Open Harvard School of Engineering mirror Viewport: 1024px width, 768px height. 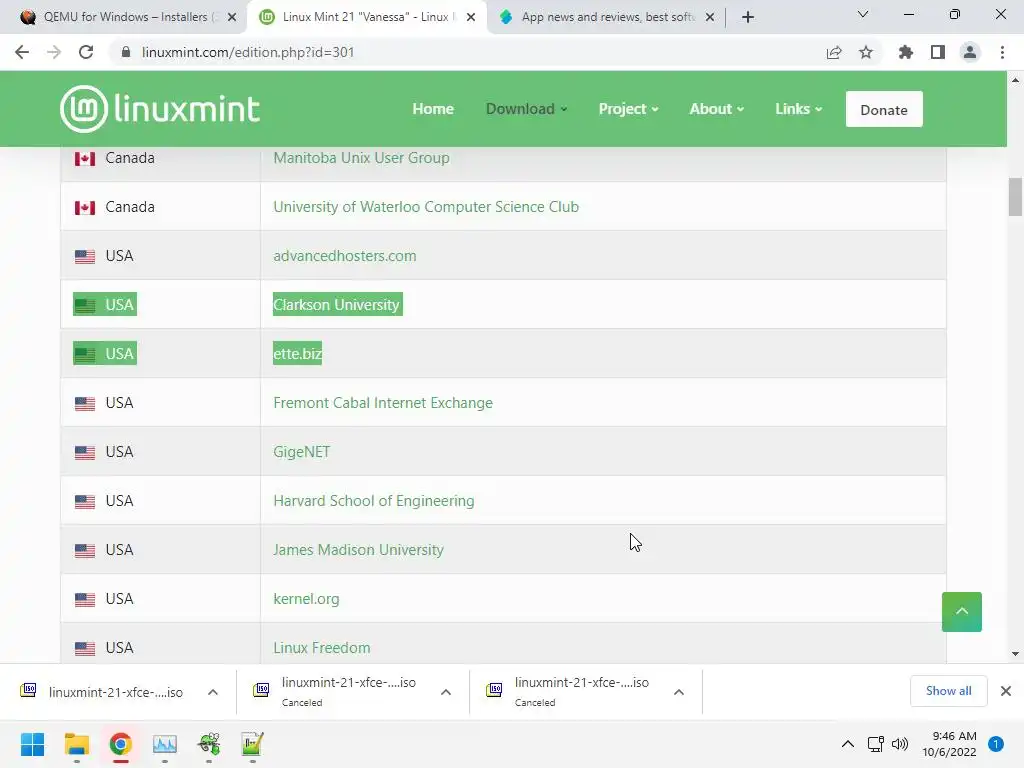click(374, 501)
